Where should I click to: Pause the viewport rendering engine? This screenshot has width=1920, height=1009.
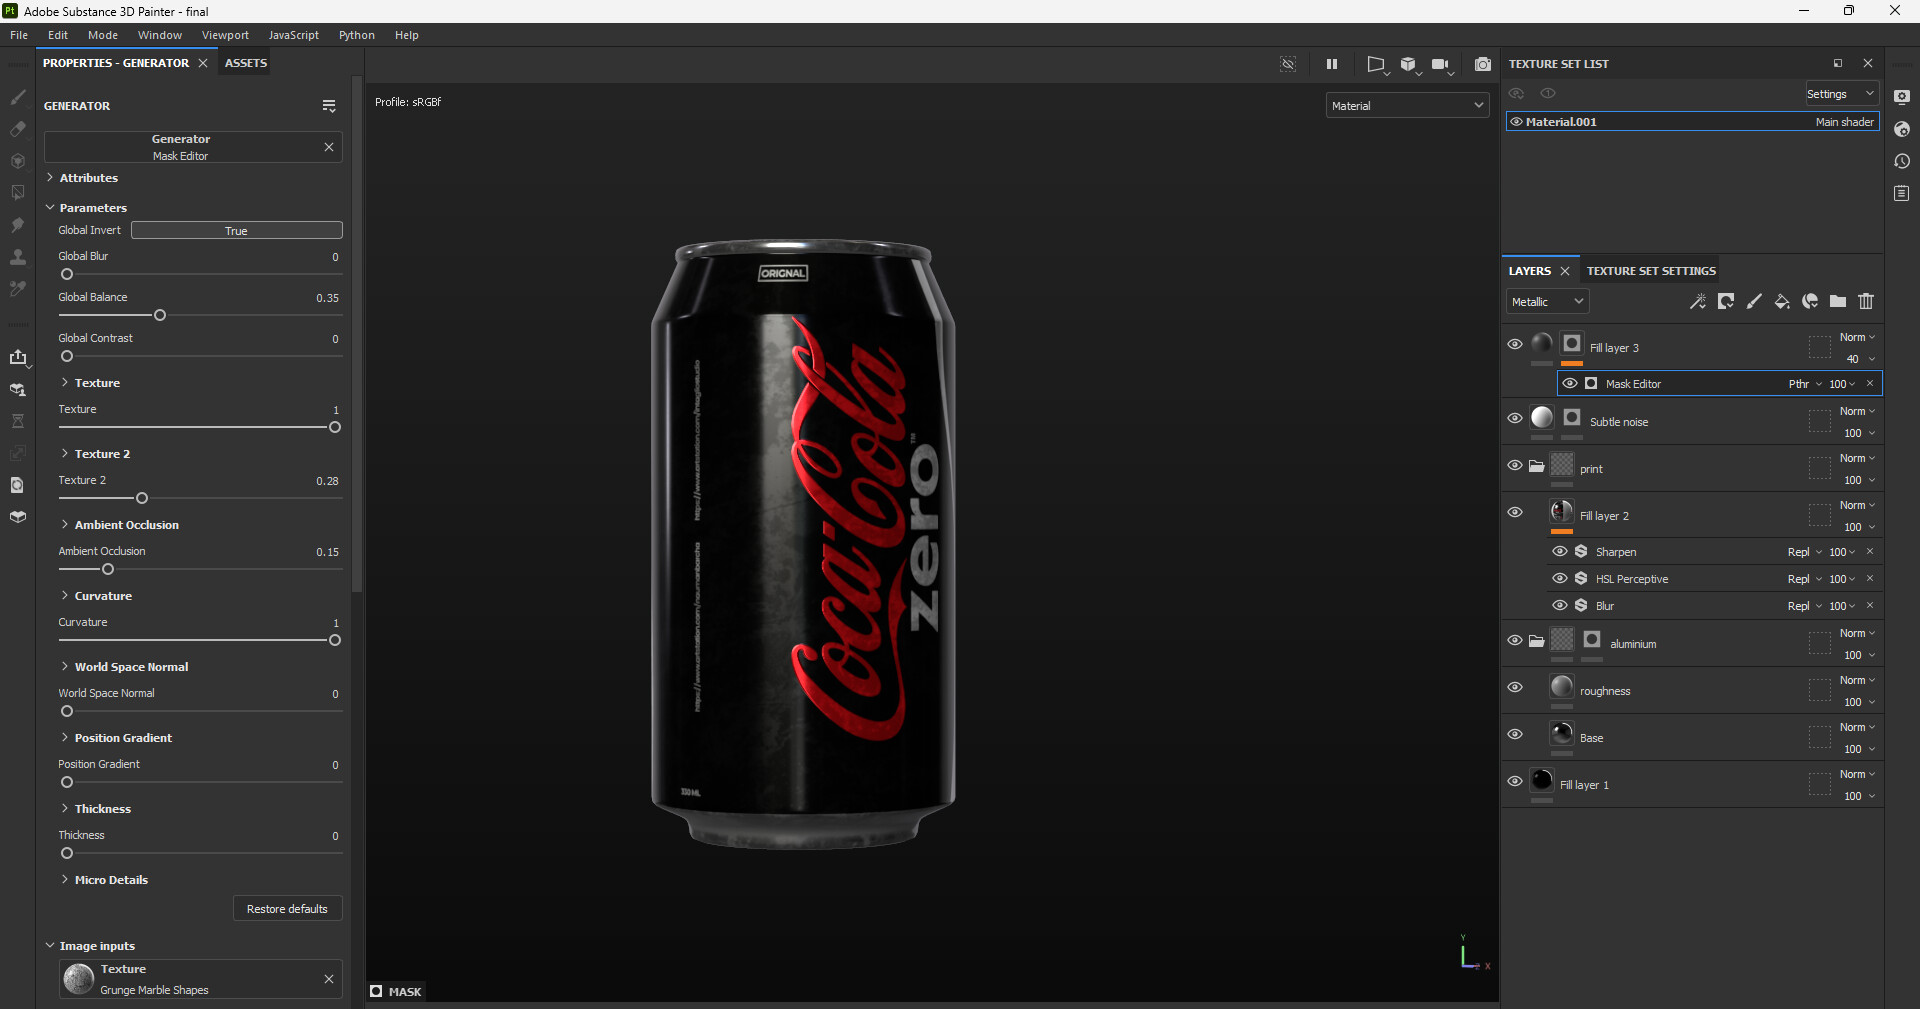coord(1331,64)
